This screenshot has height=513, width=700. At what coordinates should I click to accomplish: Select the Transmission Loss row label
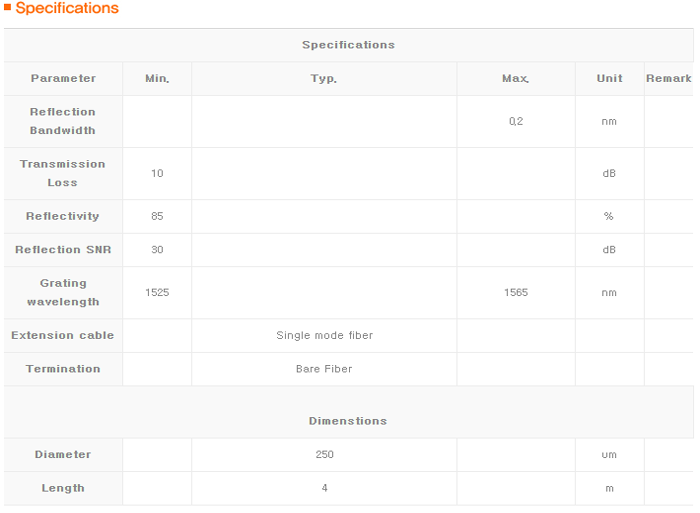point(62,173)
